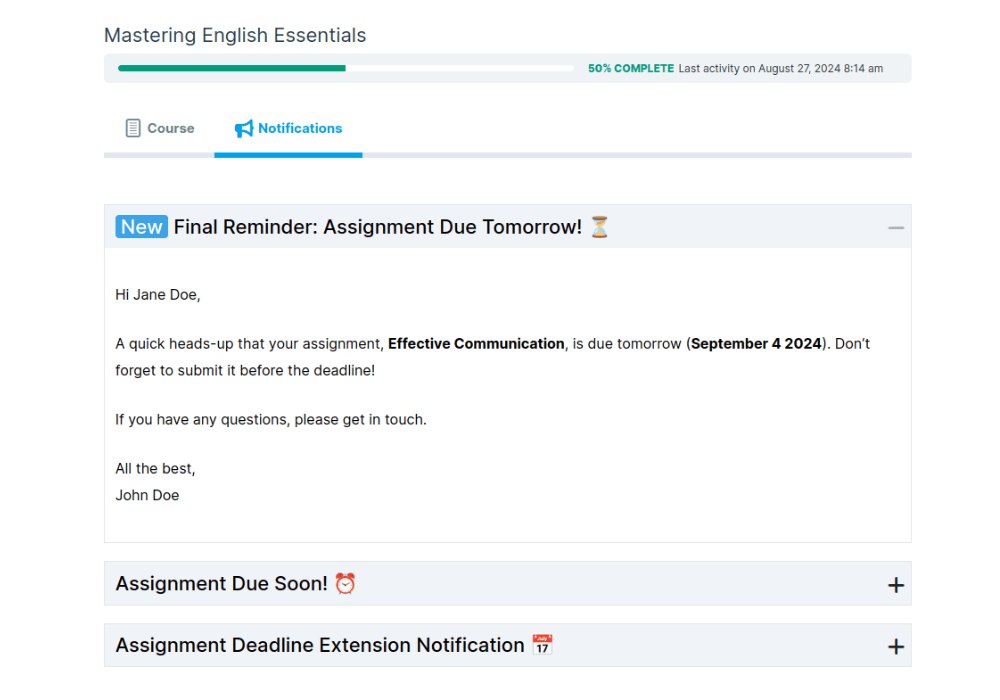Click the Notifications megaphone icon

244,129
